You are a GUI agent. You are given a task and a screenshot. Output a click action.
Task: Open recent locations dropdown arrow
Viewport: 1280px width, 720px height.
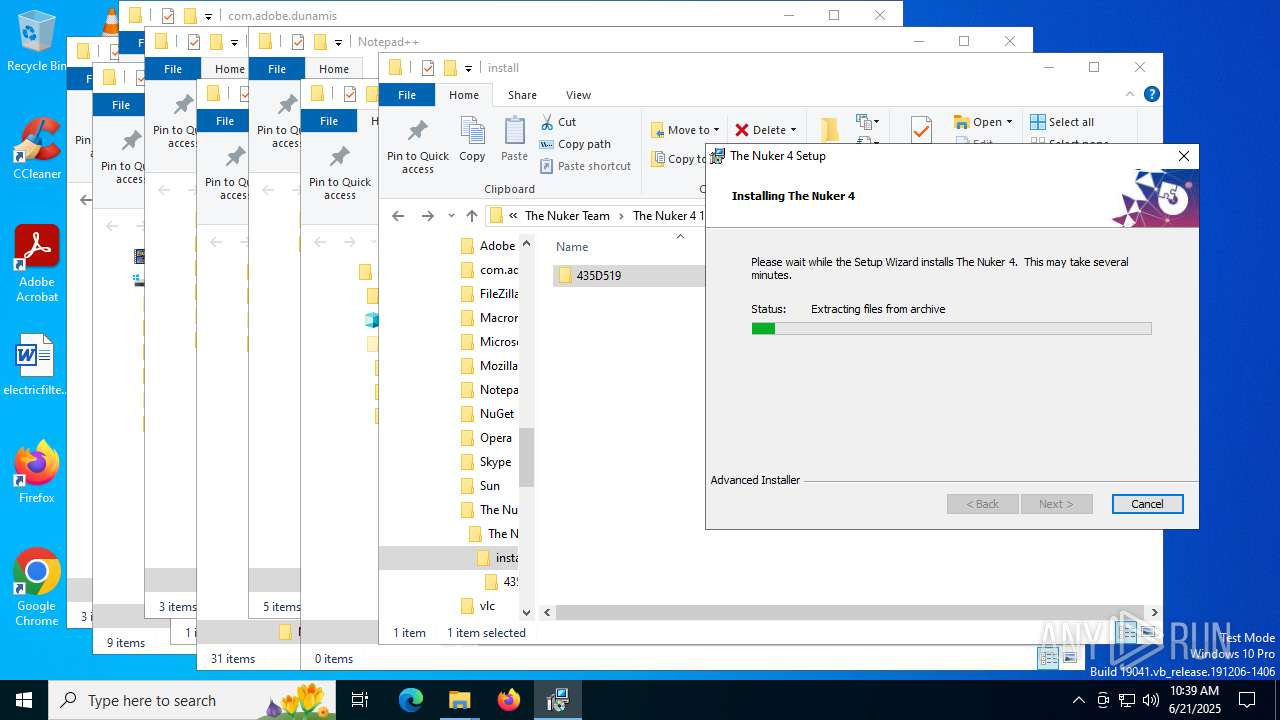(451, 216)
